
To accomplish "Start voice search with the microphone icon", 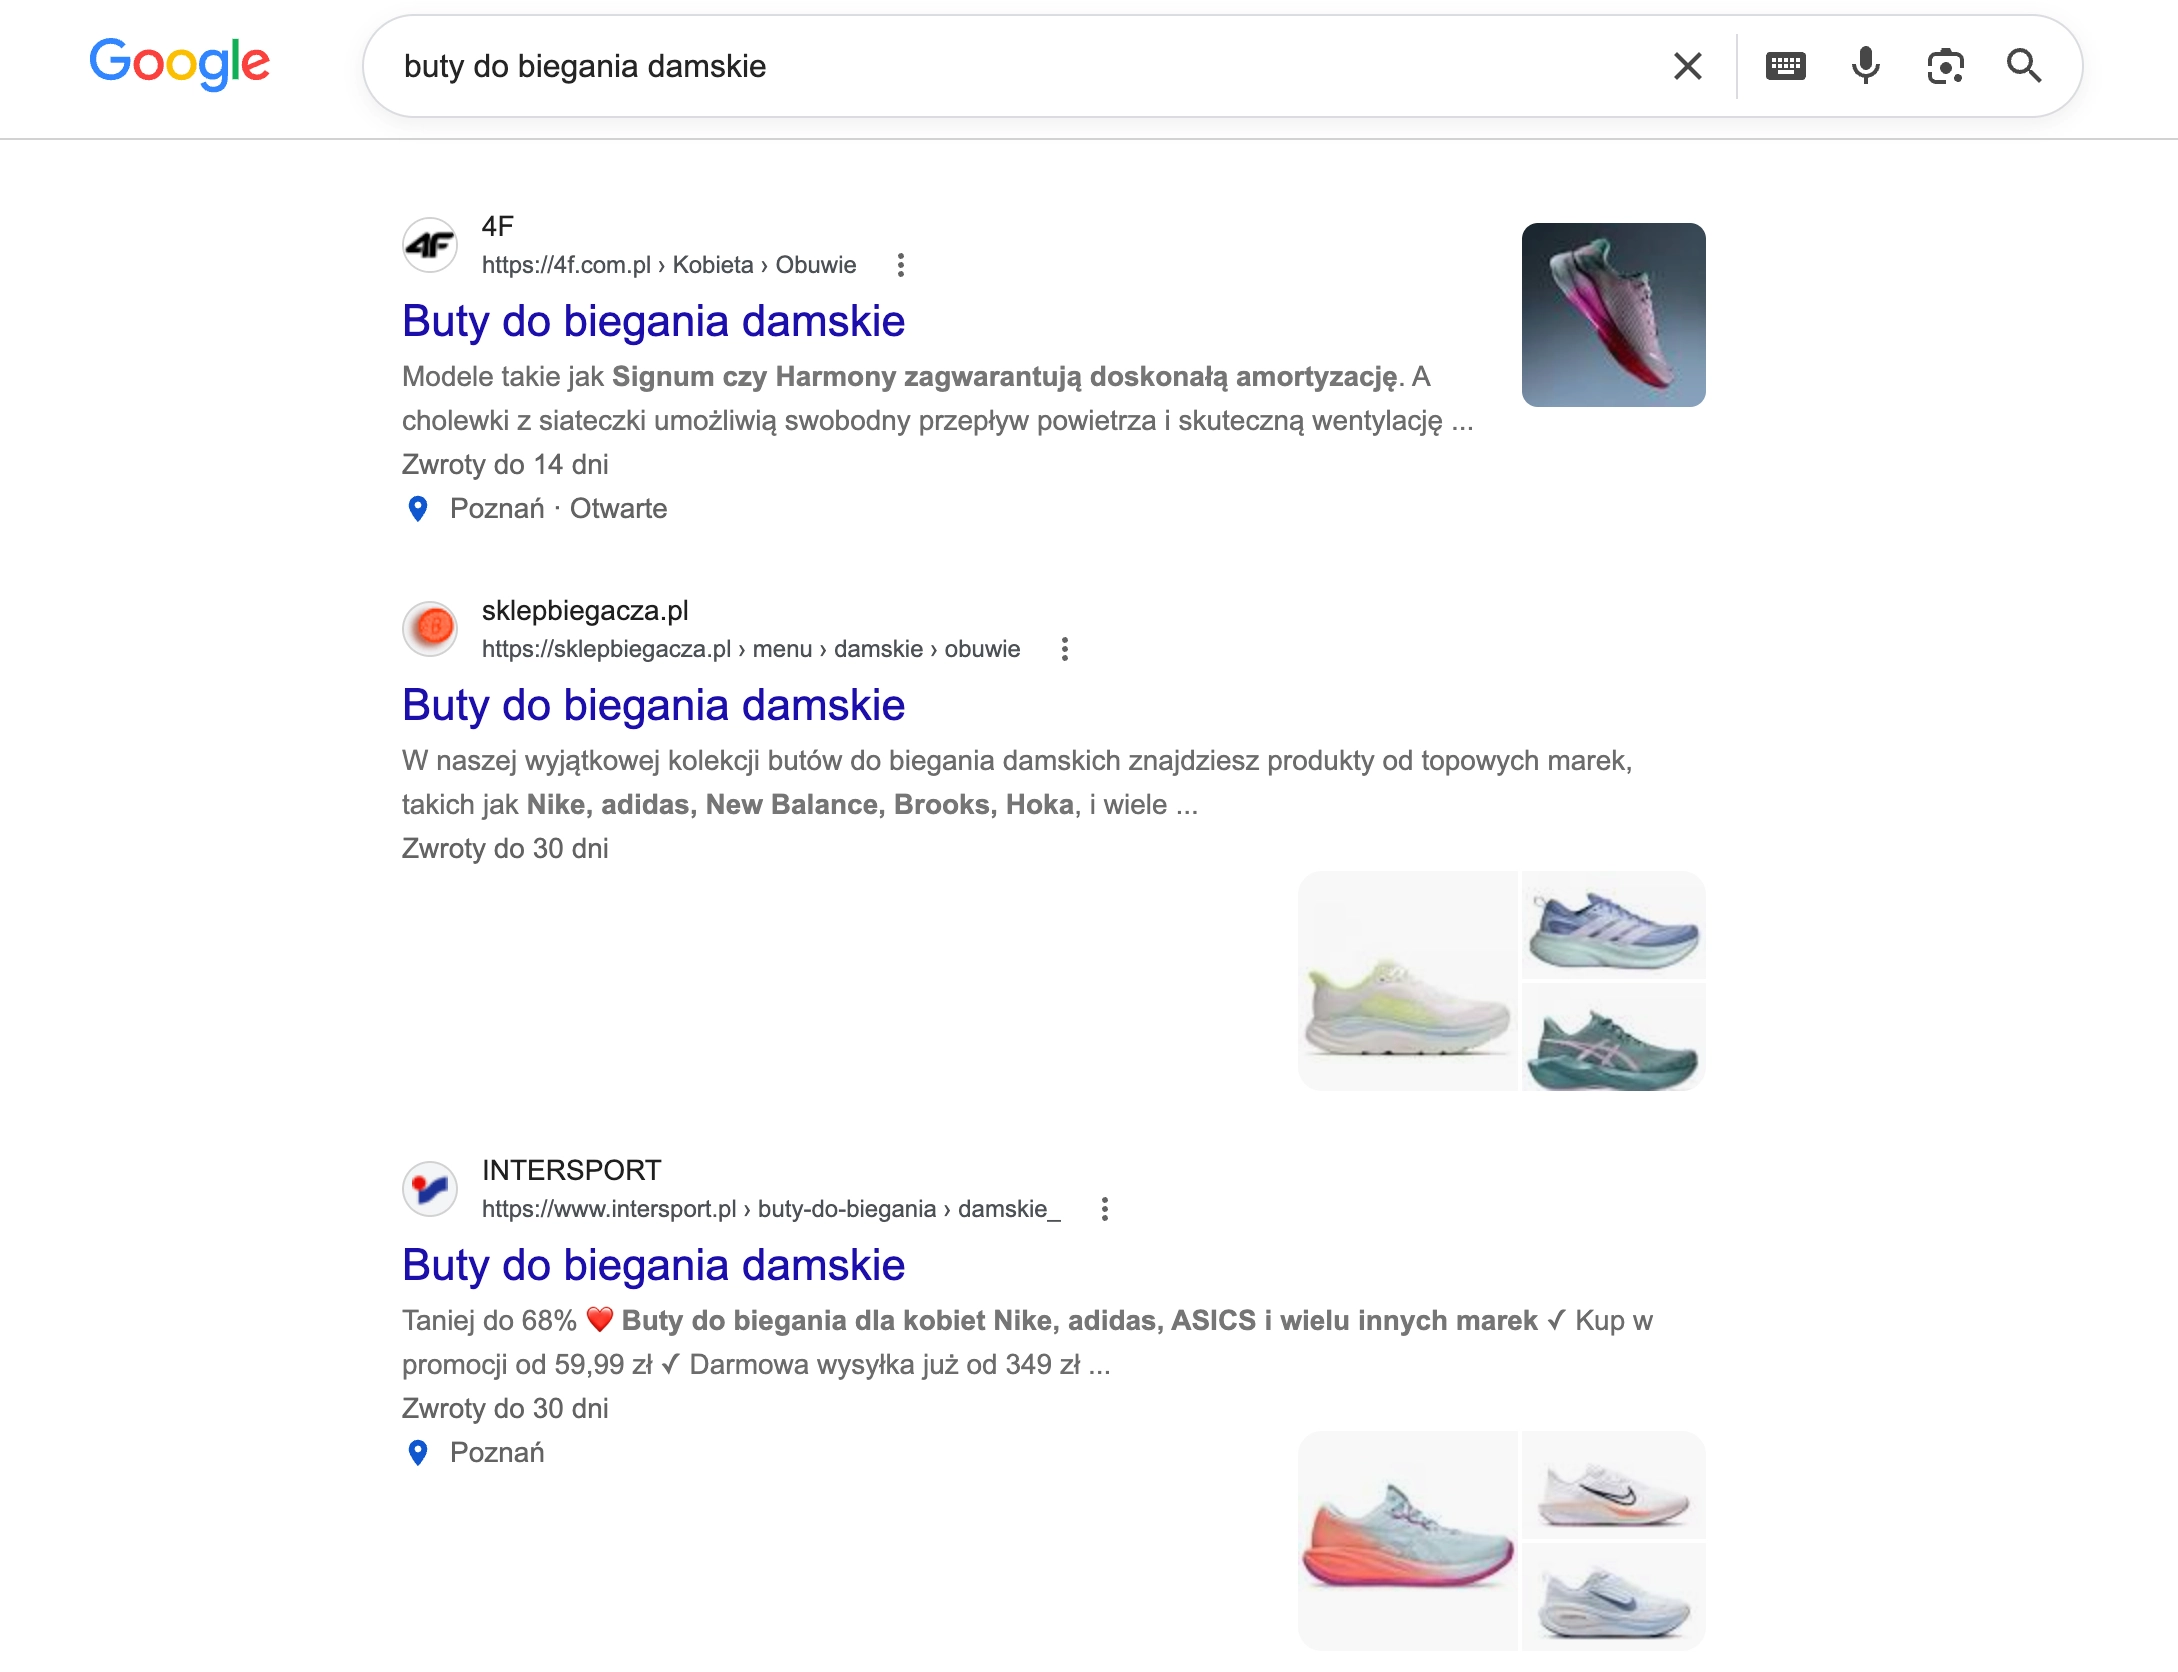I will pyautogui.click(x=1865, y=66).
